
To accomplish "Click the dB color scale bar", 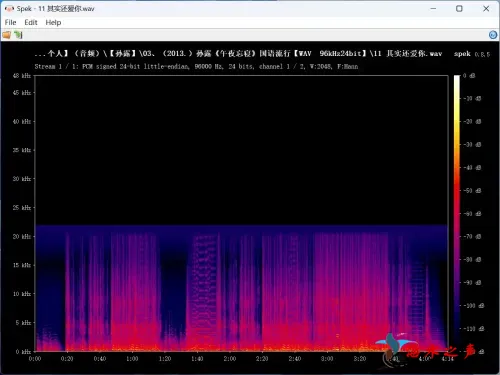I will coord(457,213).
